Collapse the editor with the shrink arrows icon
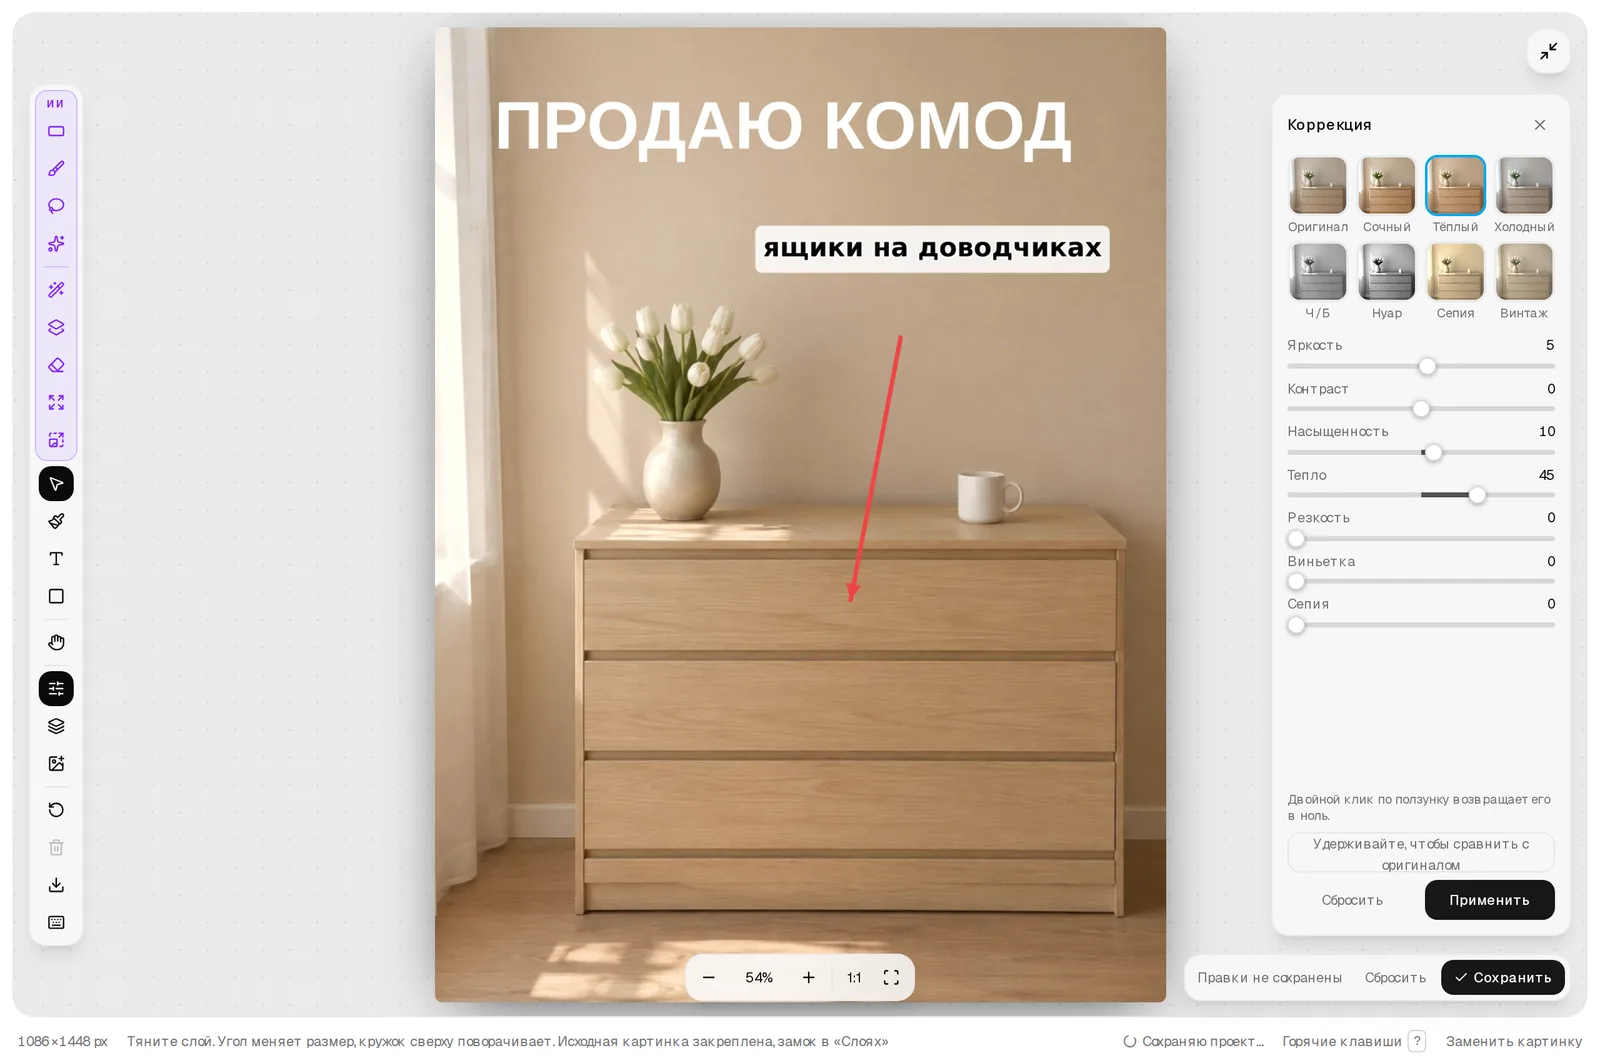1600x1056 pixels. click(1548, 51)
